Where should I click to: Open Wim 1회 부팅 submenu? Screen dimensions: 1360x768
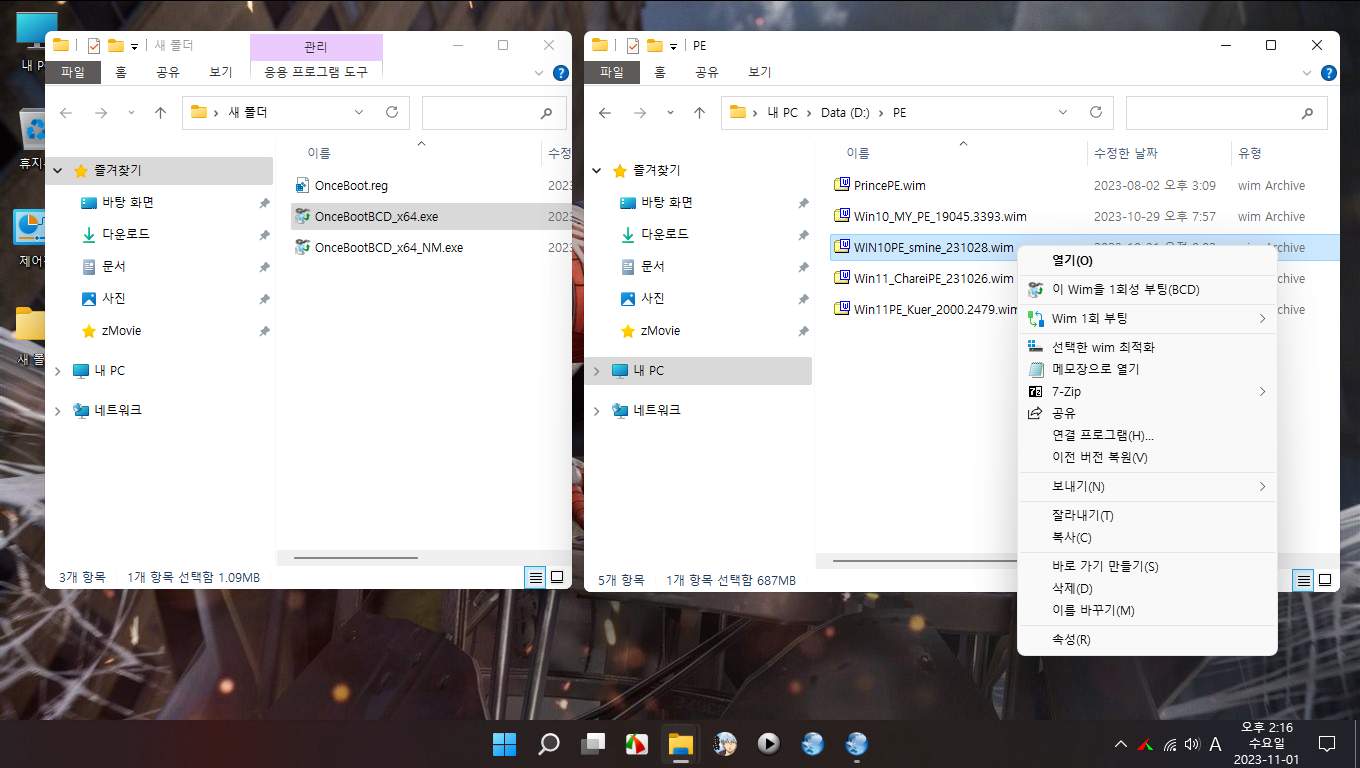click(1147, 319)
